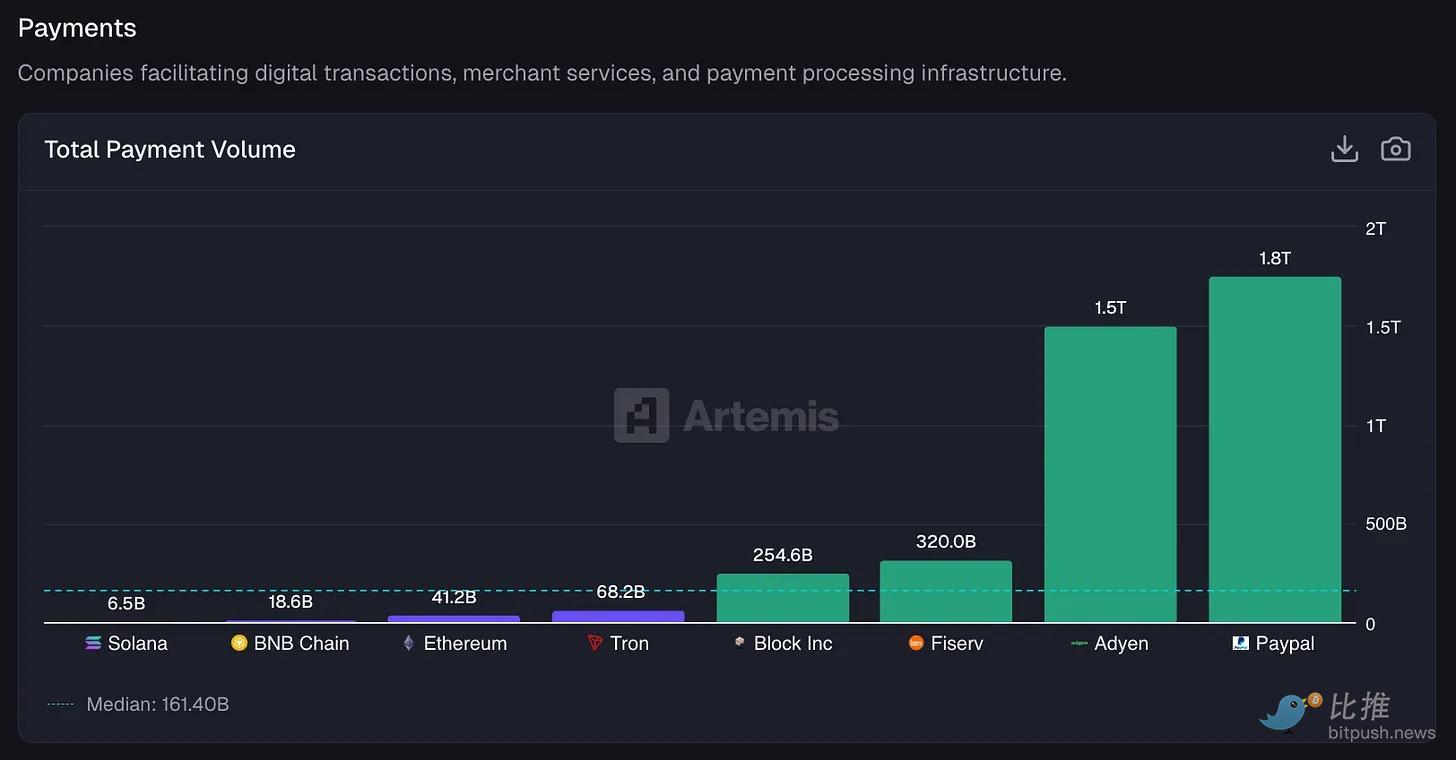Click the Median 161.40B label
Screen dimensions: 1456x760
[157, 703]
